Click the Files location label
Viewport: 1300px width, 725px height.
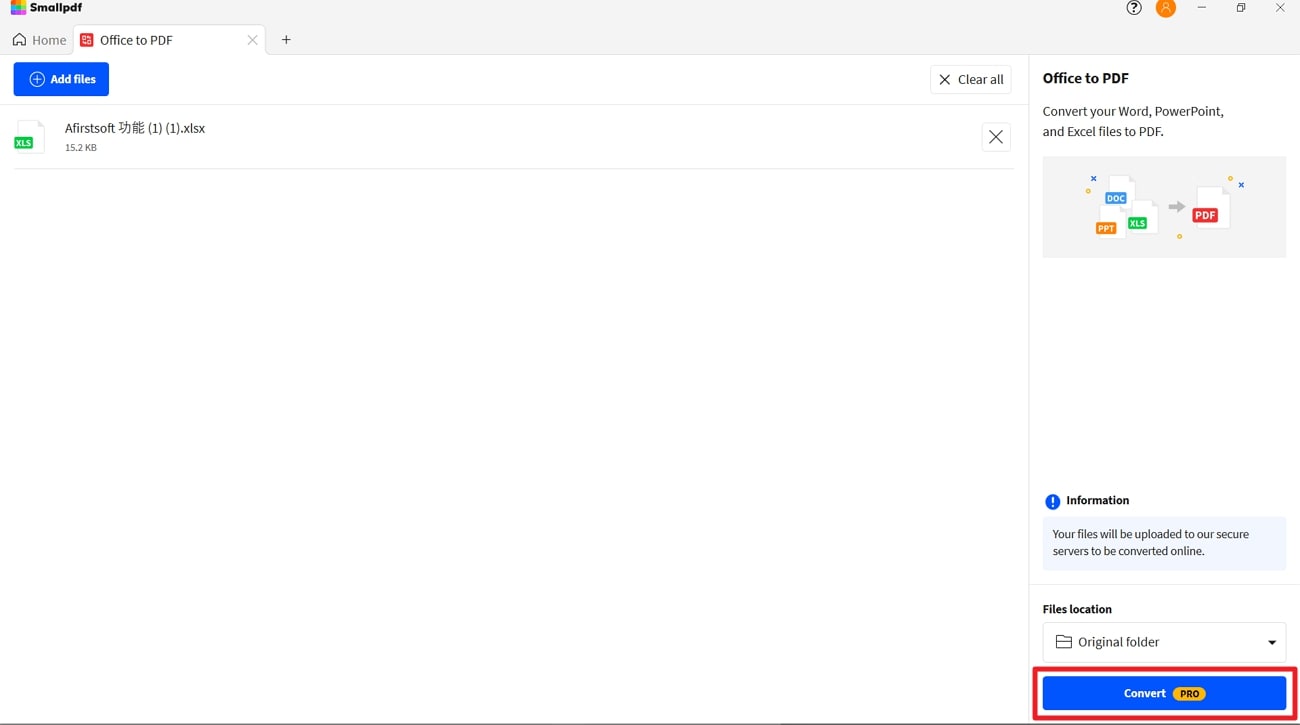coord(1077,609)
